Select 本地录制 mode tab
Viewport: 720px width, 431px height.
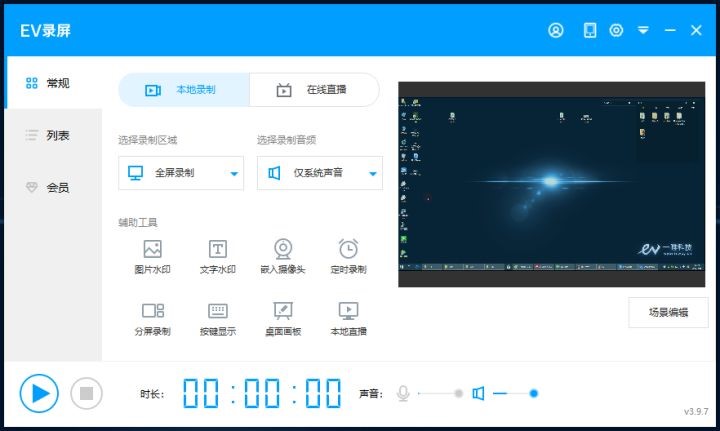(184, 90)
